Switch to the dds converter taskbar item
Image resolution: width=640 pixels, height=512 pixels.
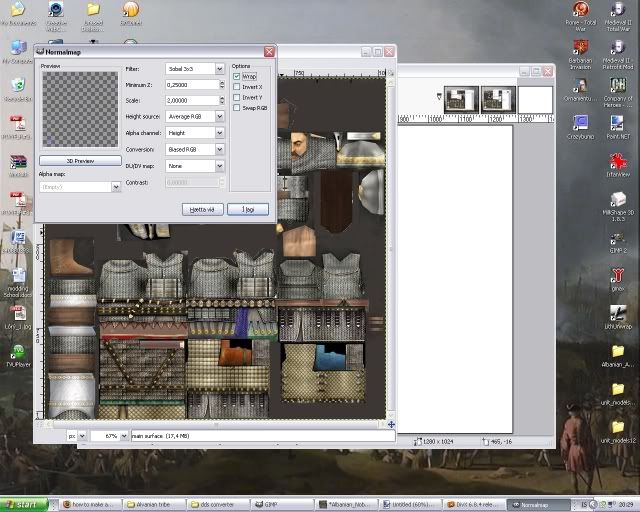tap(217, 505)
